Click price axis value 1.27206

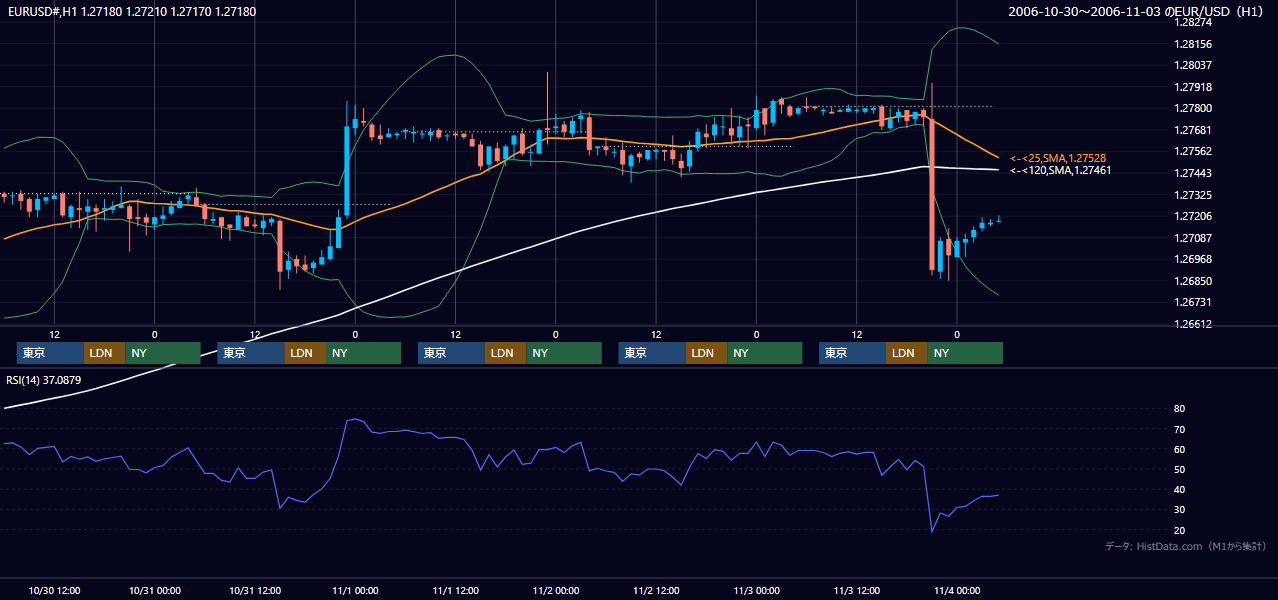pyautogui.click(x=1194, y=216)
